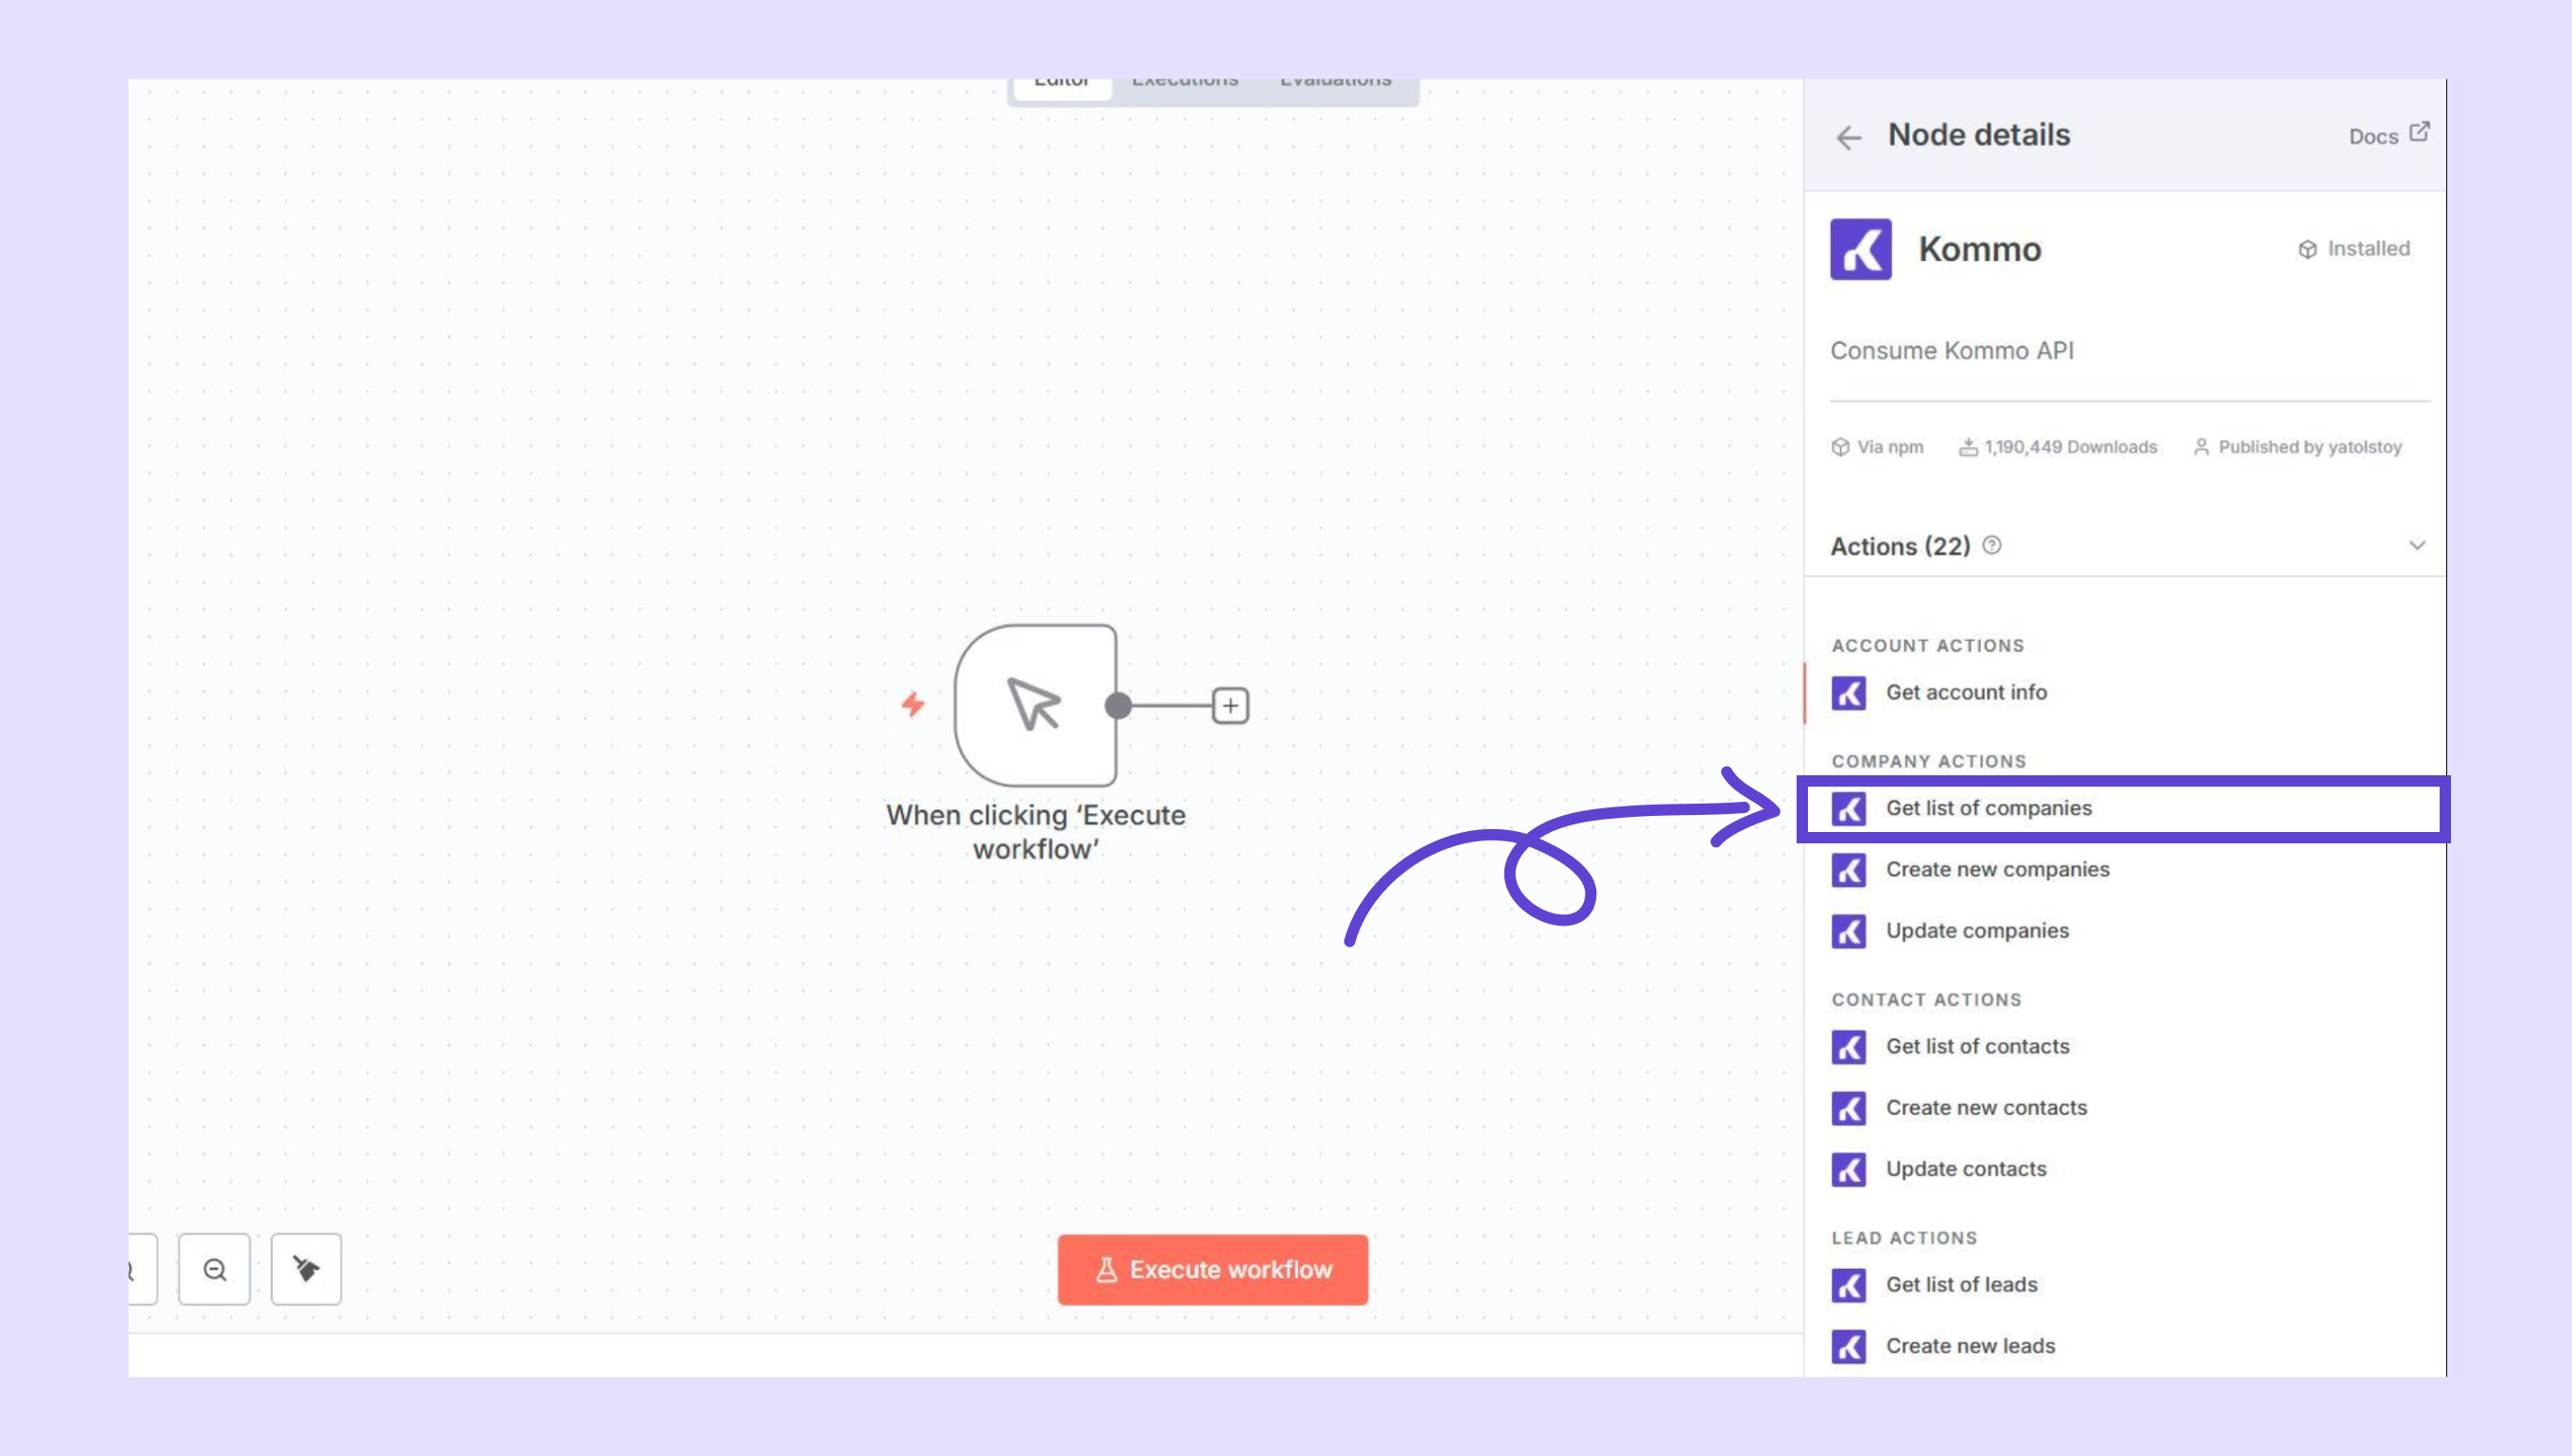Viewport: 2572px width, 1456px height.
Task: Choose Update companies action
Action: [x=1976, y=930]
